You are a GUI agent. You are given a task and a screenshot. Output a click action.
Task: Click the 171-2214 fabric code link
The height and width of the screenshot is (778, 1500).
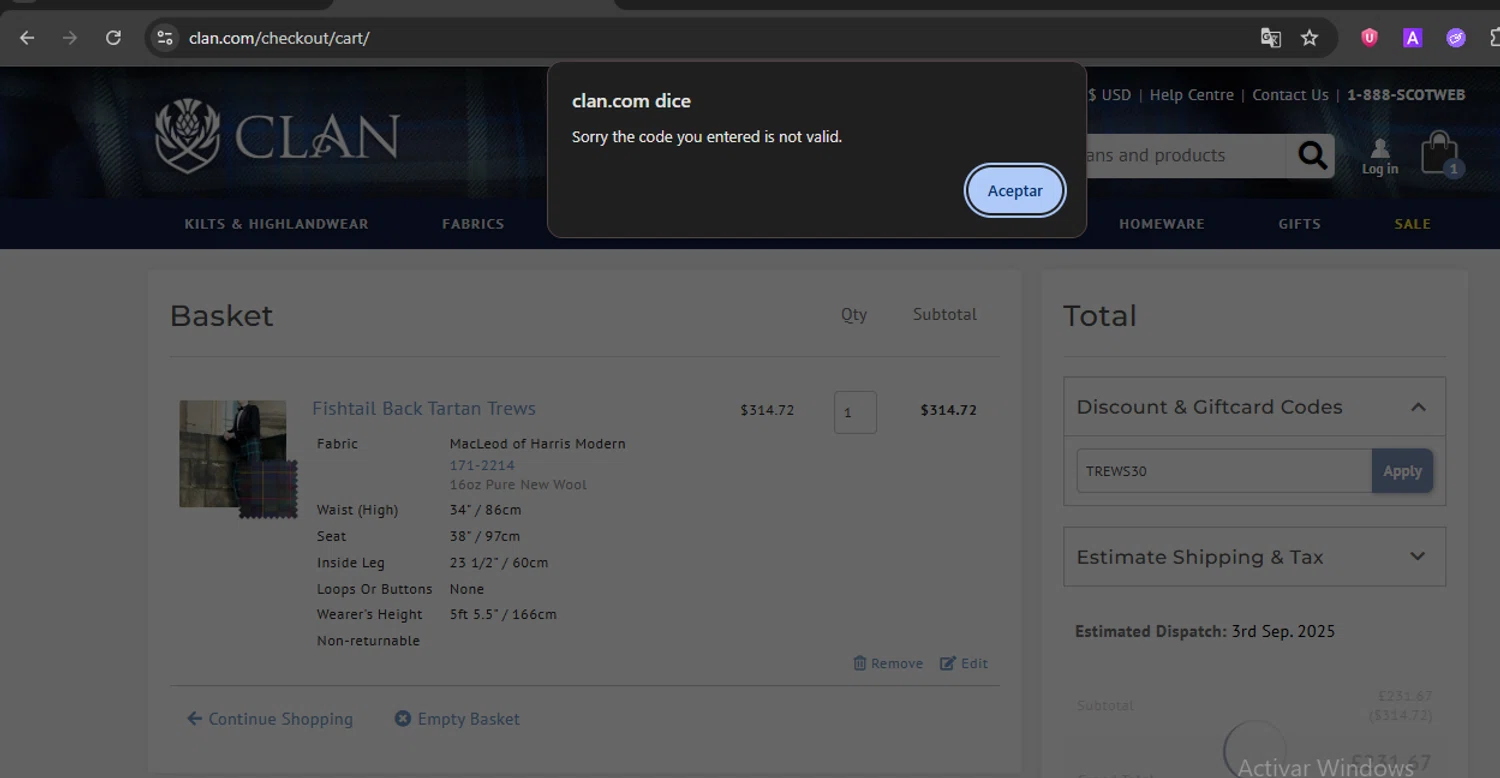(x=482, y=465)
